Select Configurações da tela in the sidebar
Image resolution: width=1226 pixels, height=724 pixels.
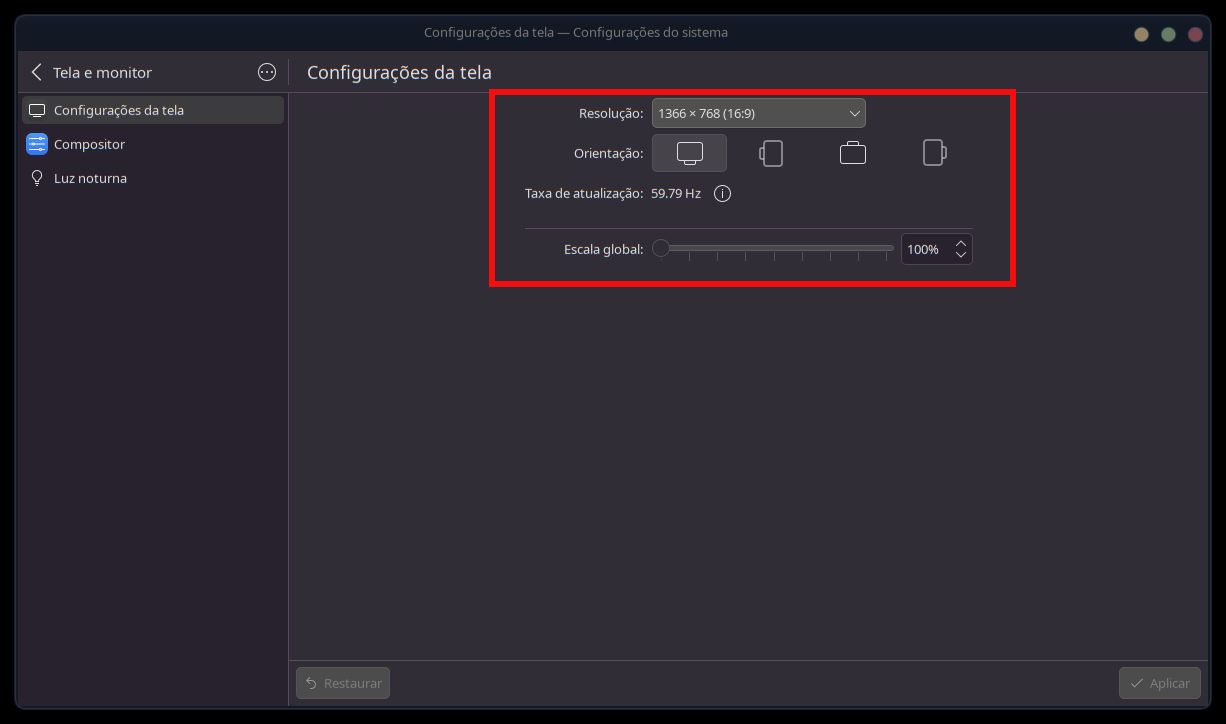[153, 110]
